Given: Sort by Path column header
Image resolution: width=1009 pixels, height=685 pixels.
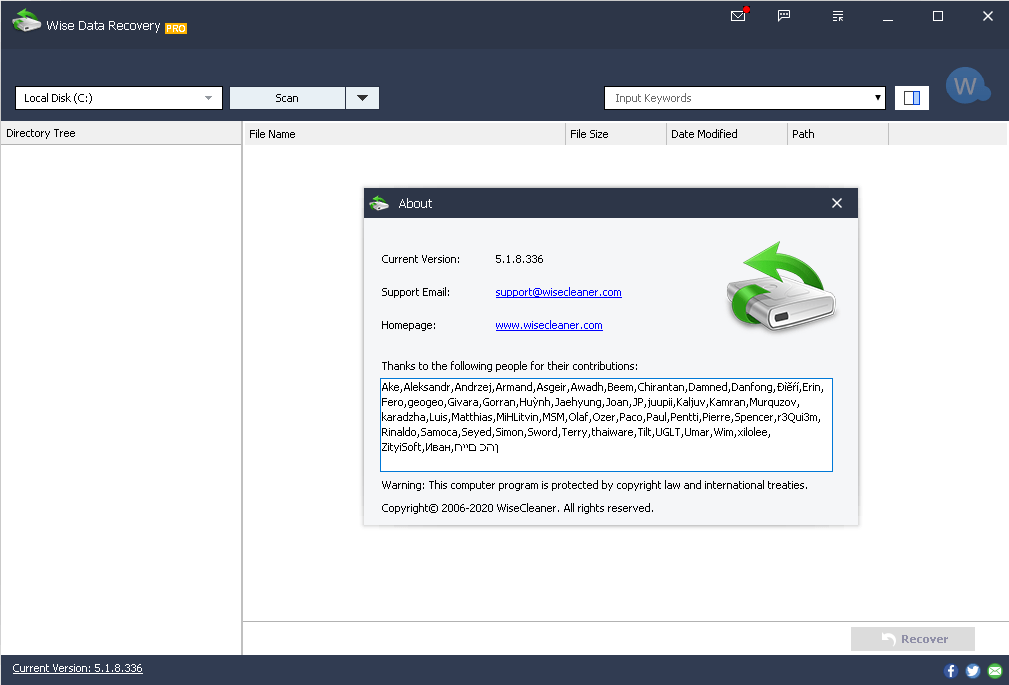Looking at the screenshot, I should 837,134.
